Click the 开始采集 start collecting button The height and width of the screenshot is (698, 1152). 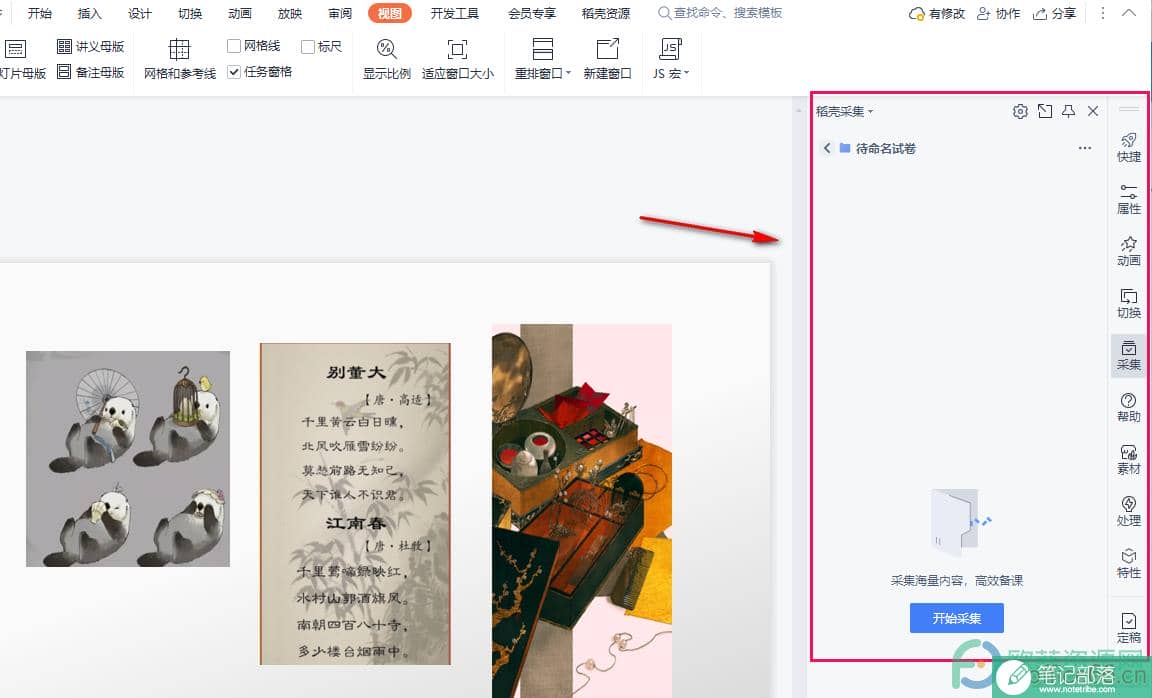tap(957, 618)
